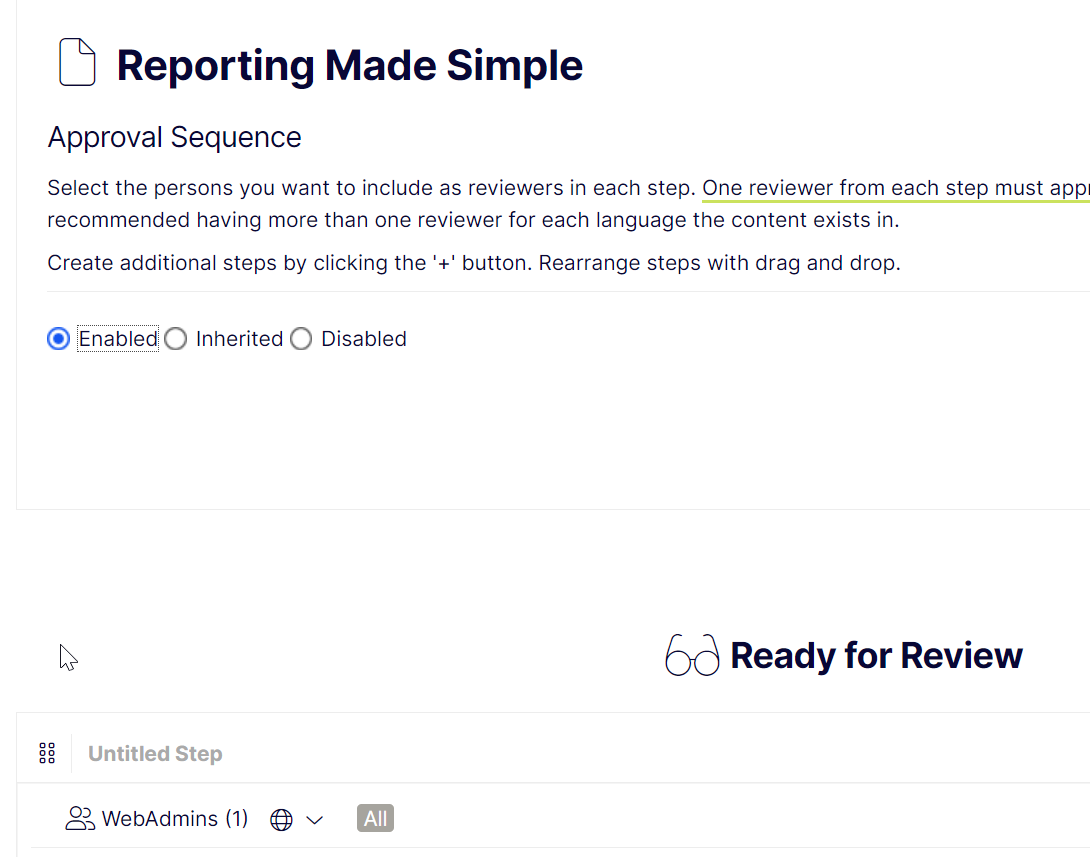Screen dimensions: 1090x857
Task: Click the Reporting Made Simple title
Action: coord(349,65)
